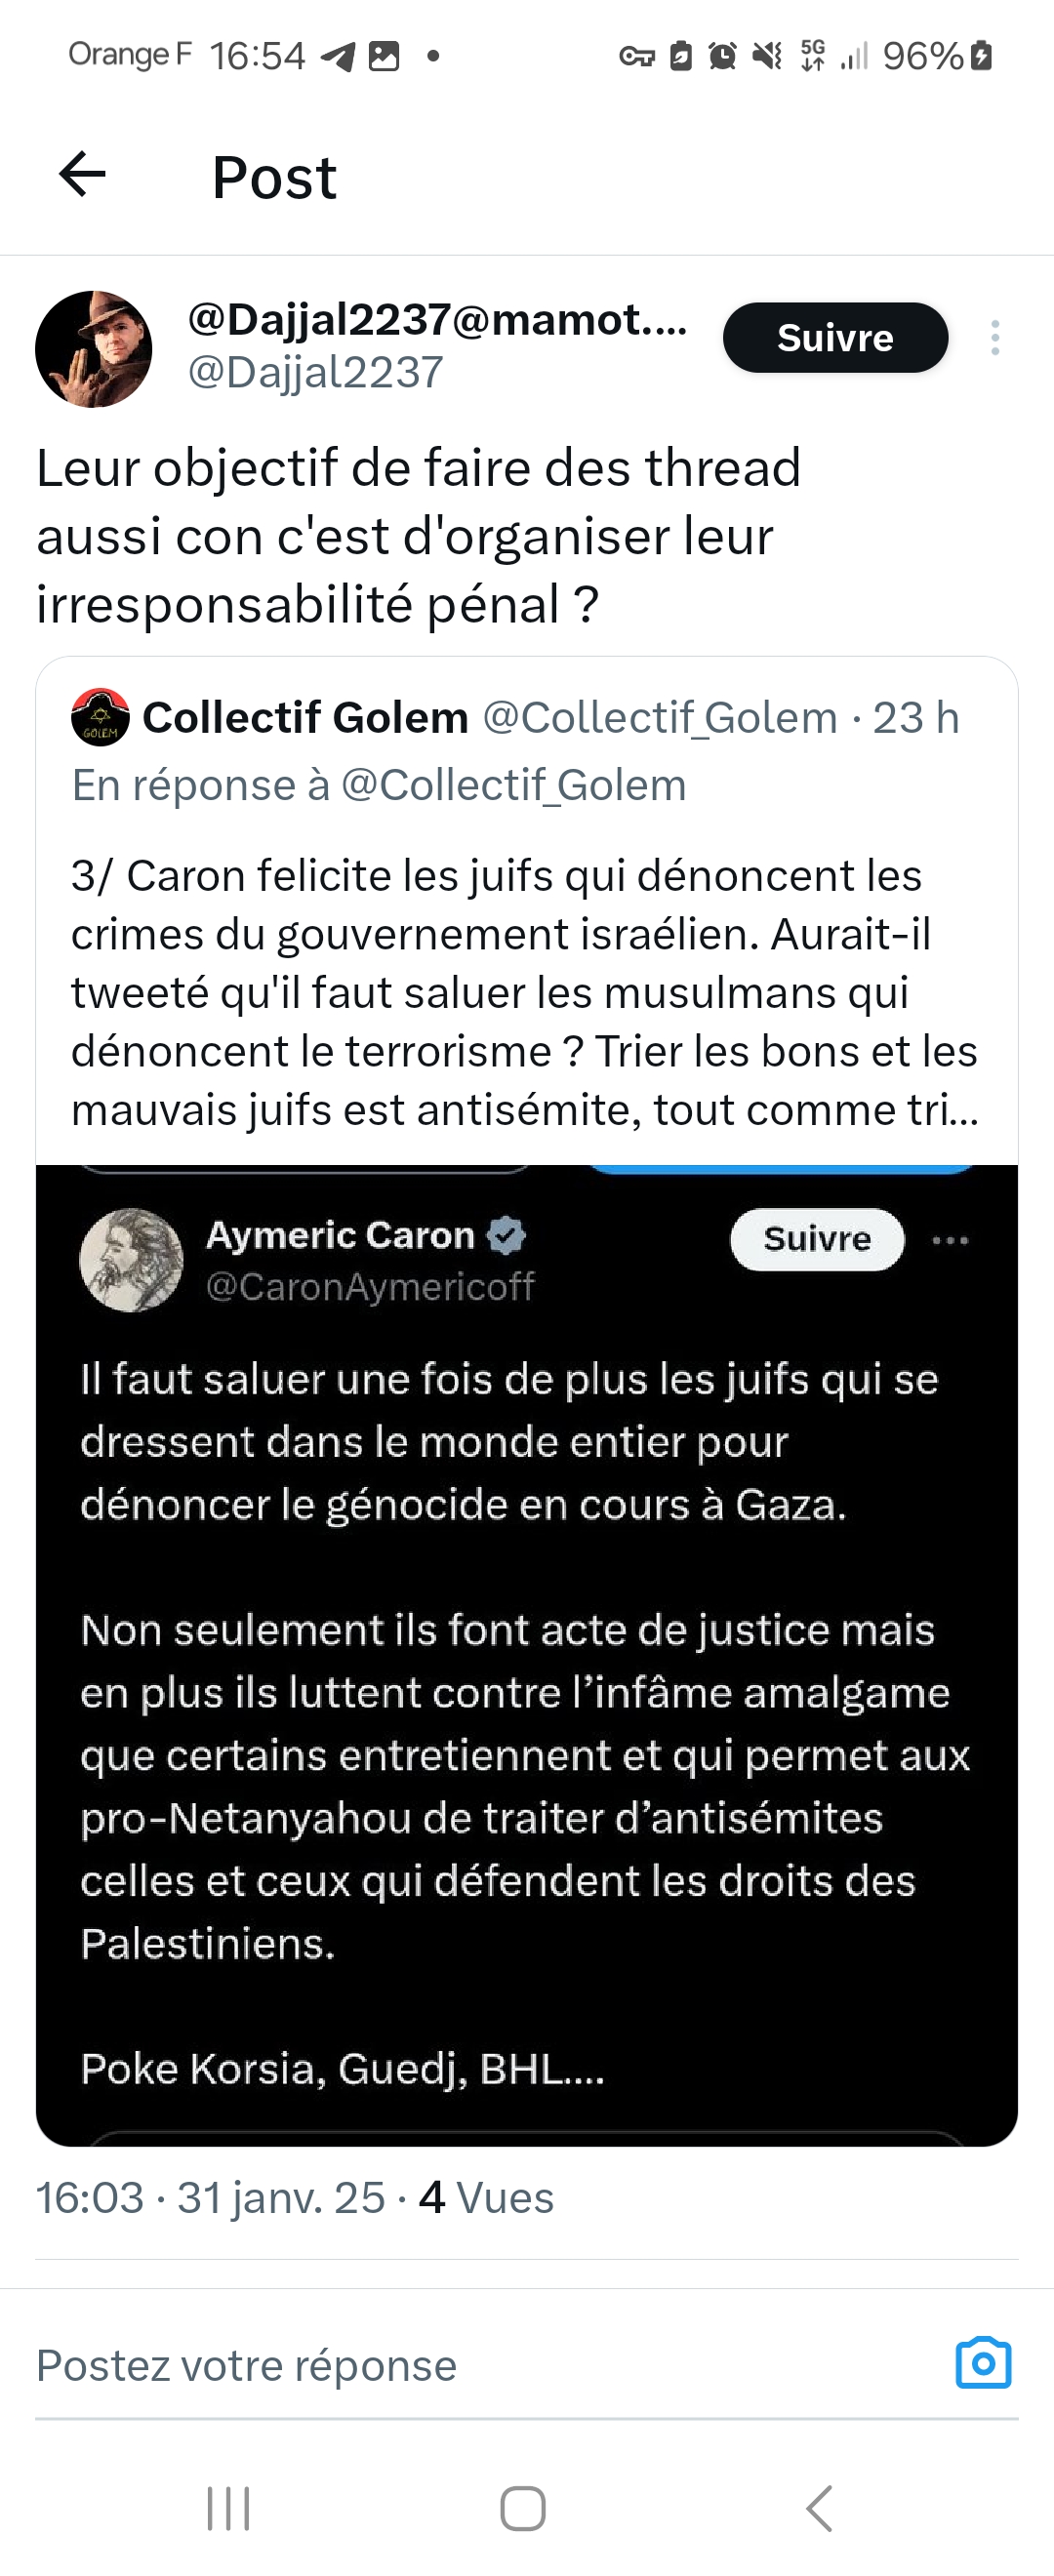
Task: Tap the Android back navigation chevron
Action: click(x=819, y=2508)
